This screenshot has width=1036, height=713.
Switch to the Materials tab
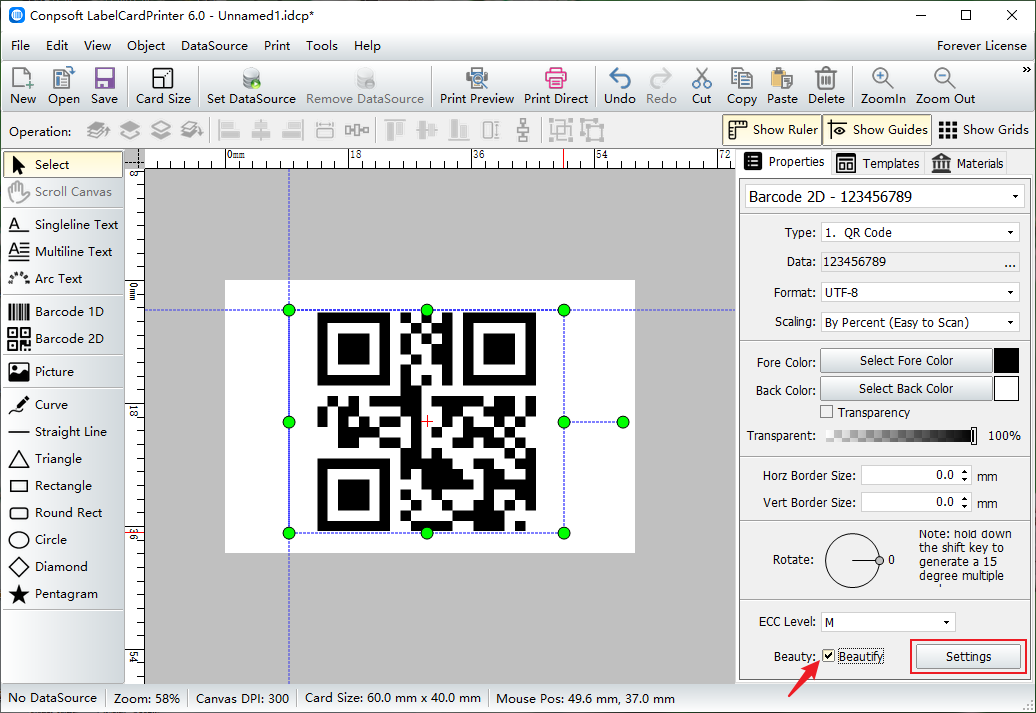[968, 163]
